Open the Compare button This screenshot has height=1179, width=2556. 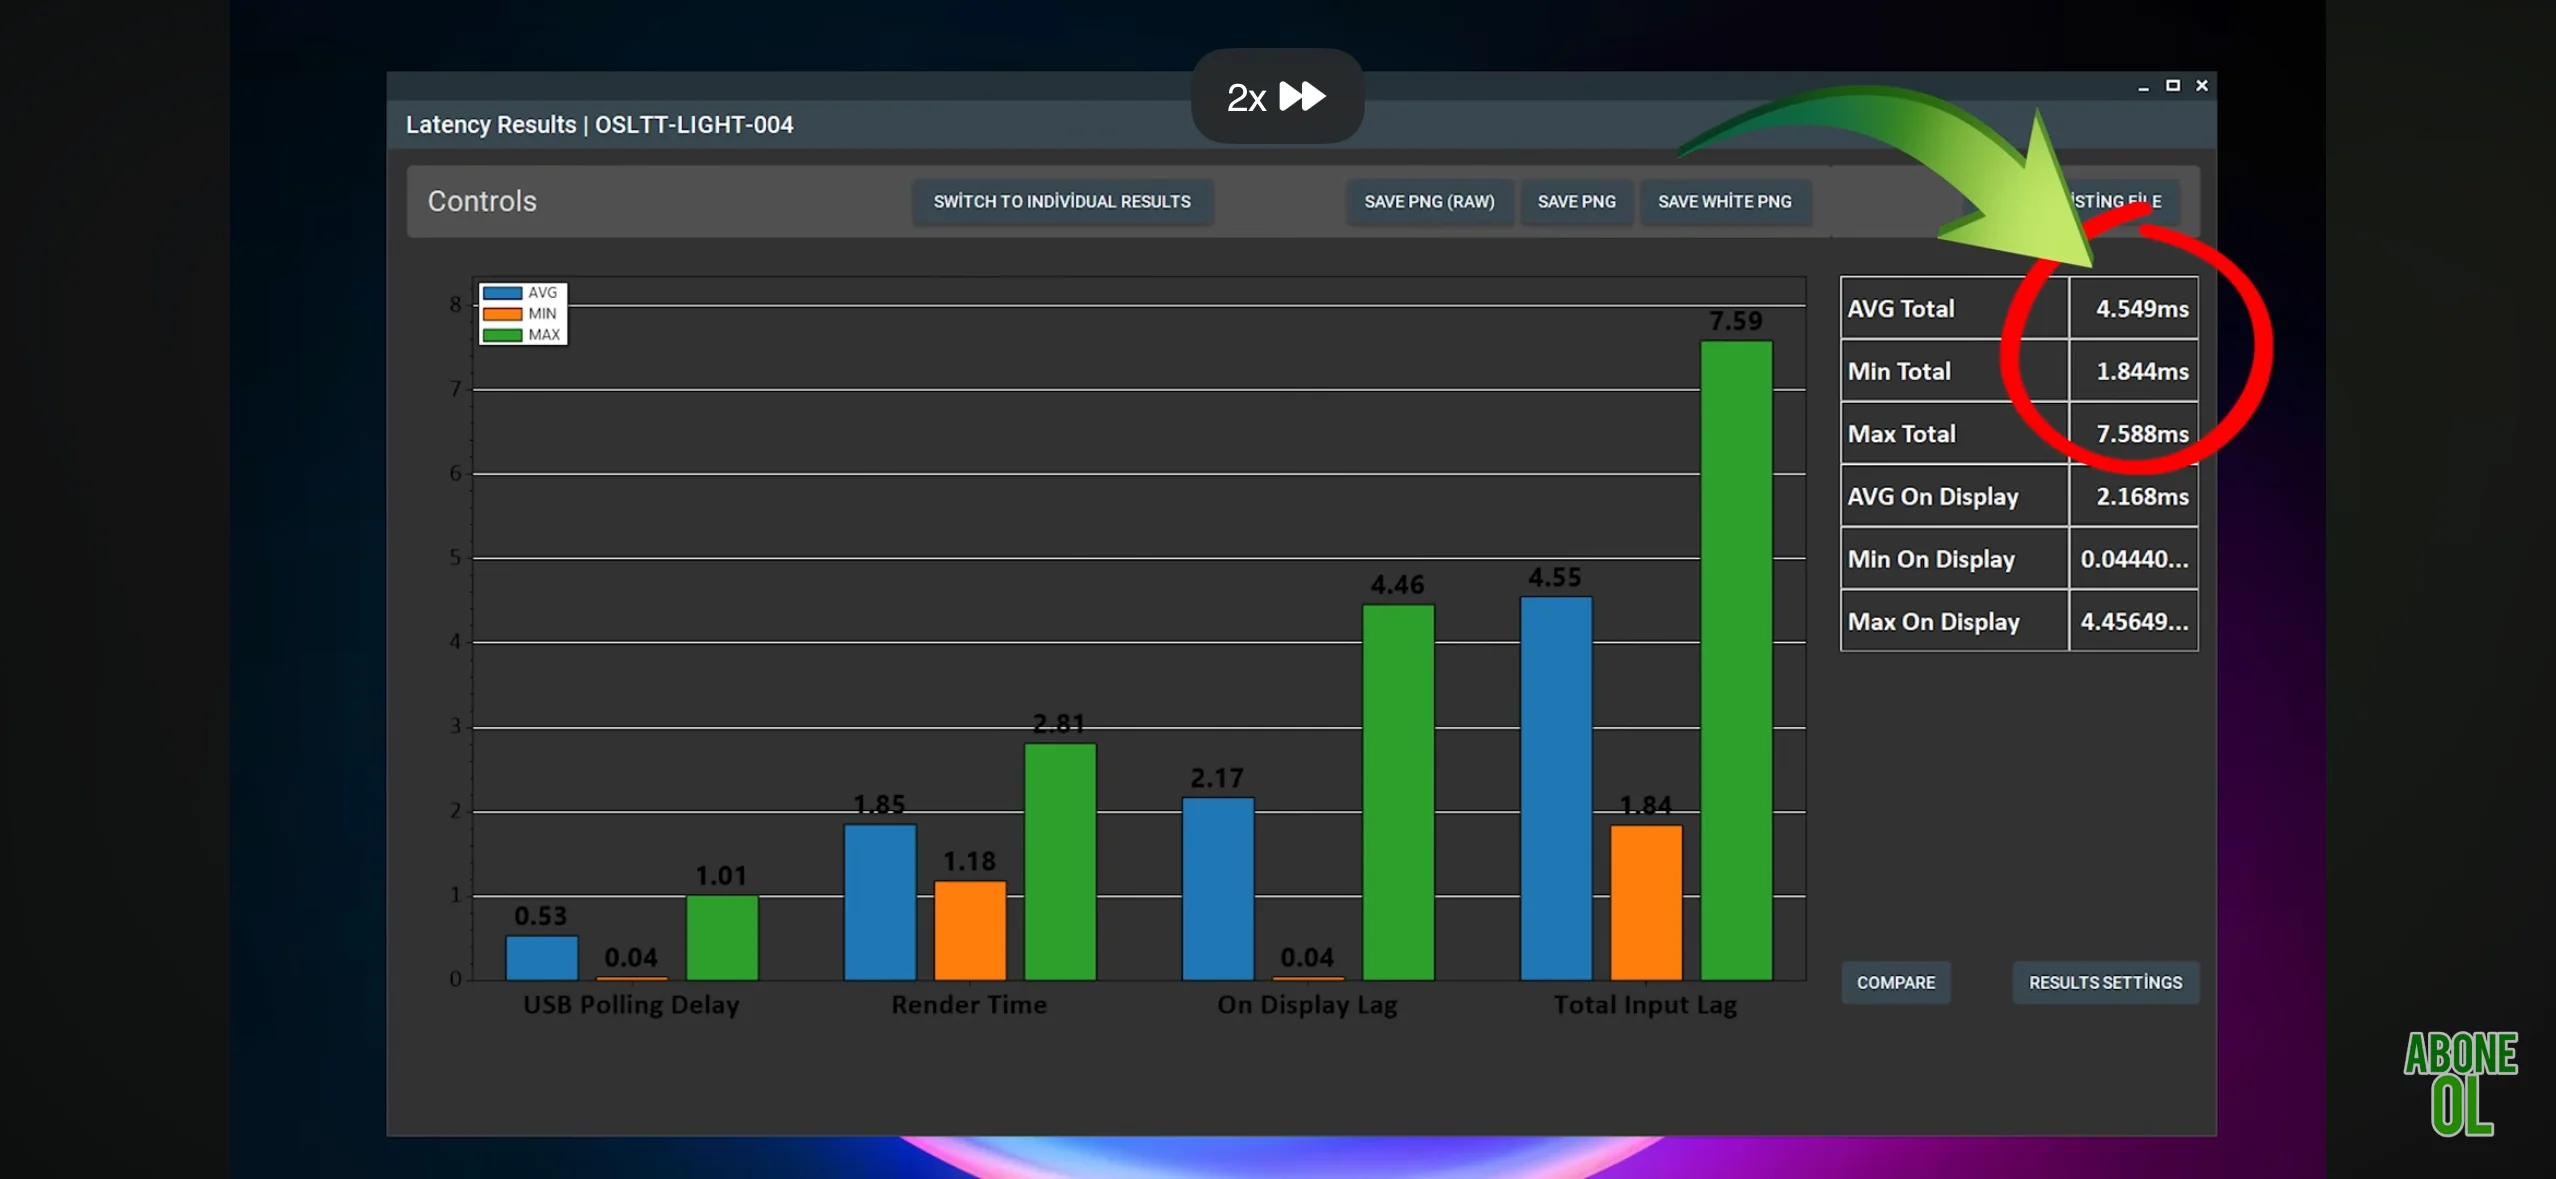[x=1895, y=982]
